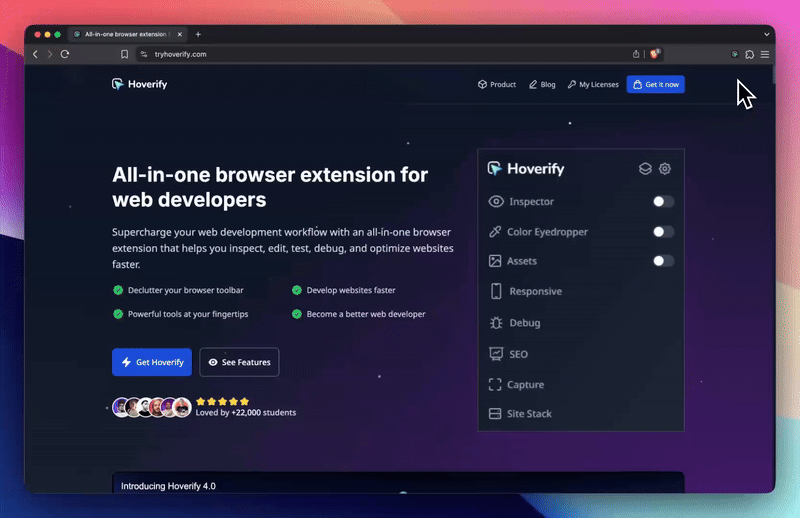Image resolution: width=800 pixels, height=518 pixels.
Task: Open a new tab with plus button
Action: click(198, 34)
